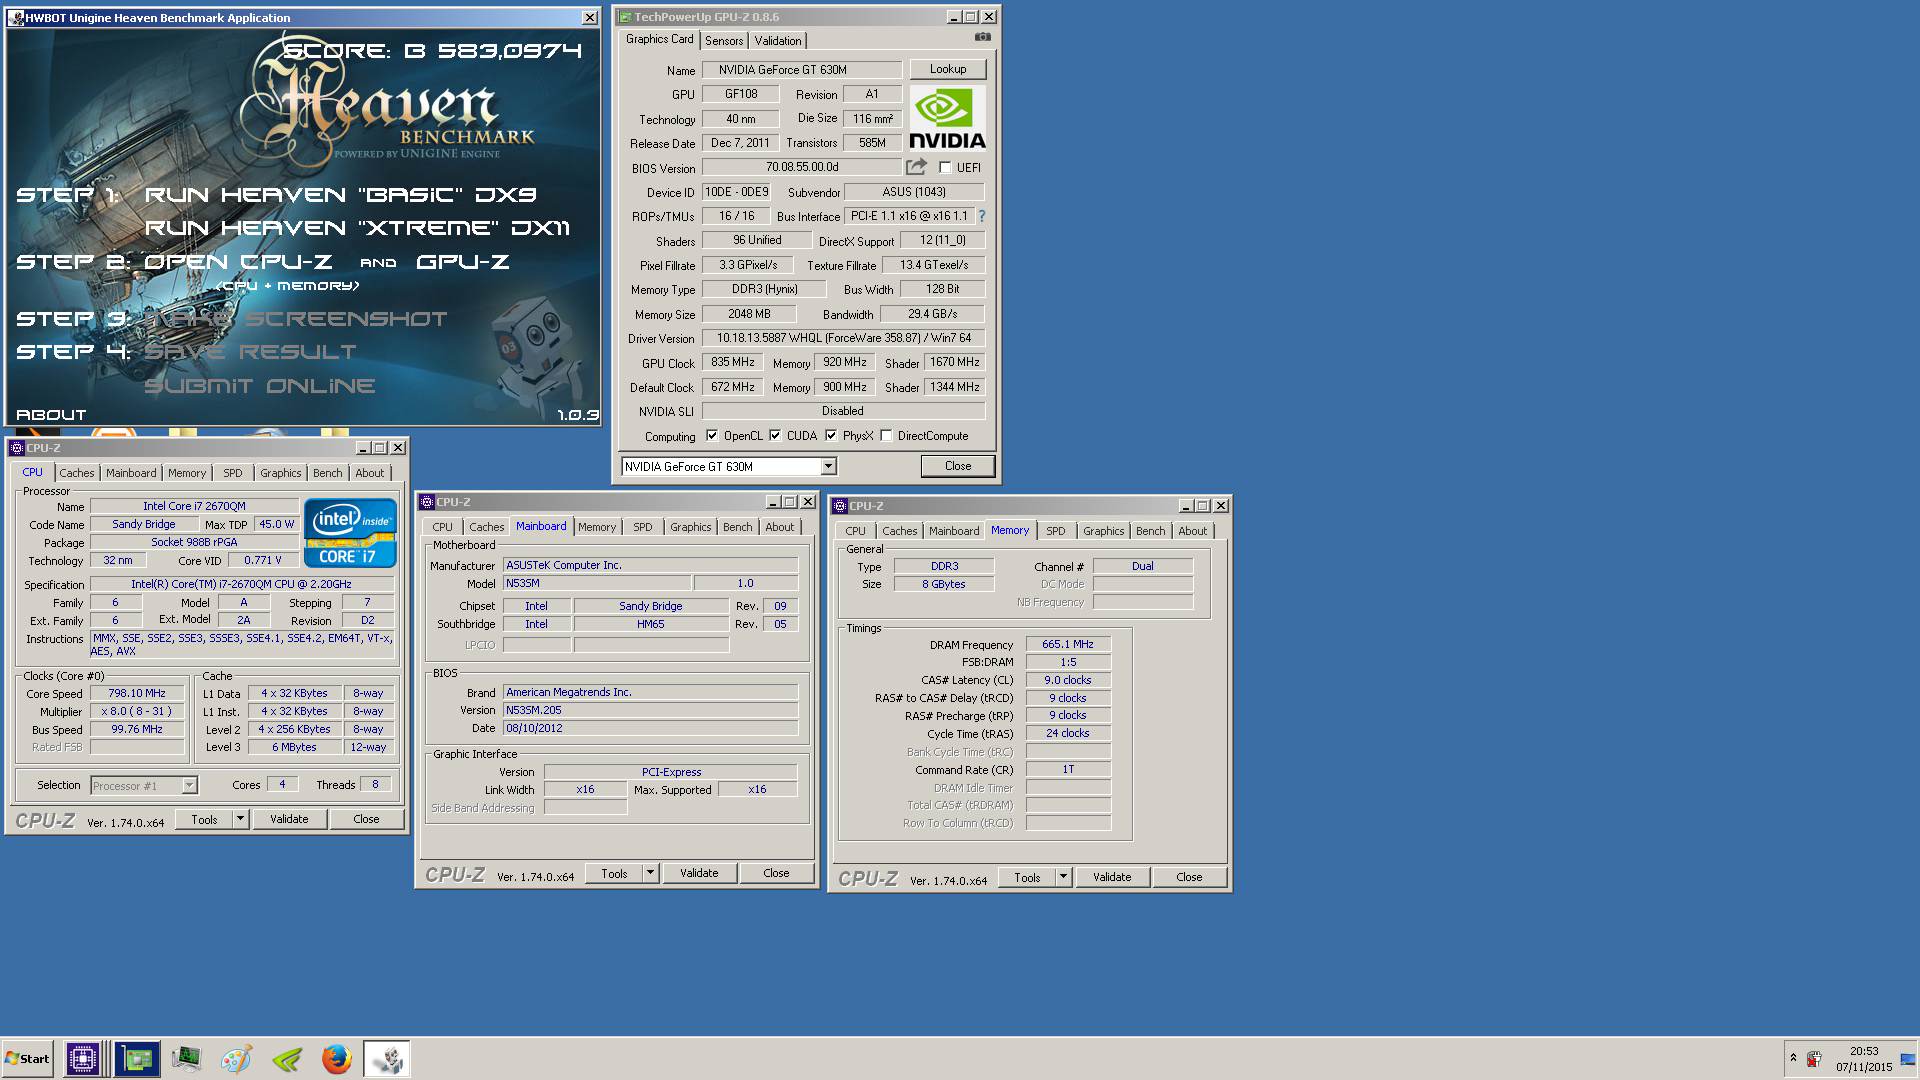Open Bench tab in CPU-Z CPU window
The height and width of the screenshot is (1080, 1920).
coord(327,473)
